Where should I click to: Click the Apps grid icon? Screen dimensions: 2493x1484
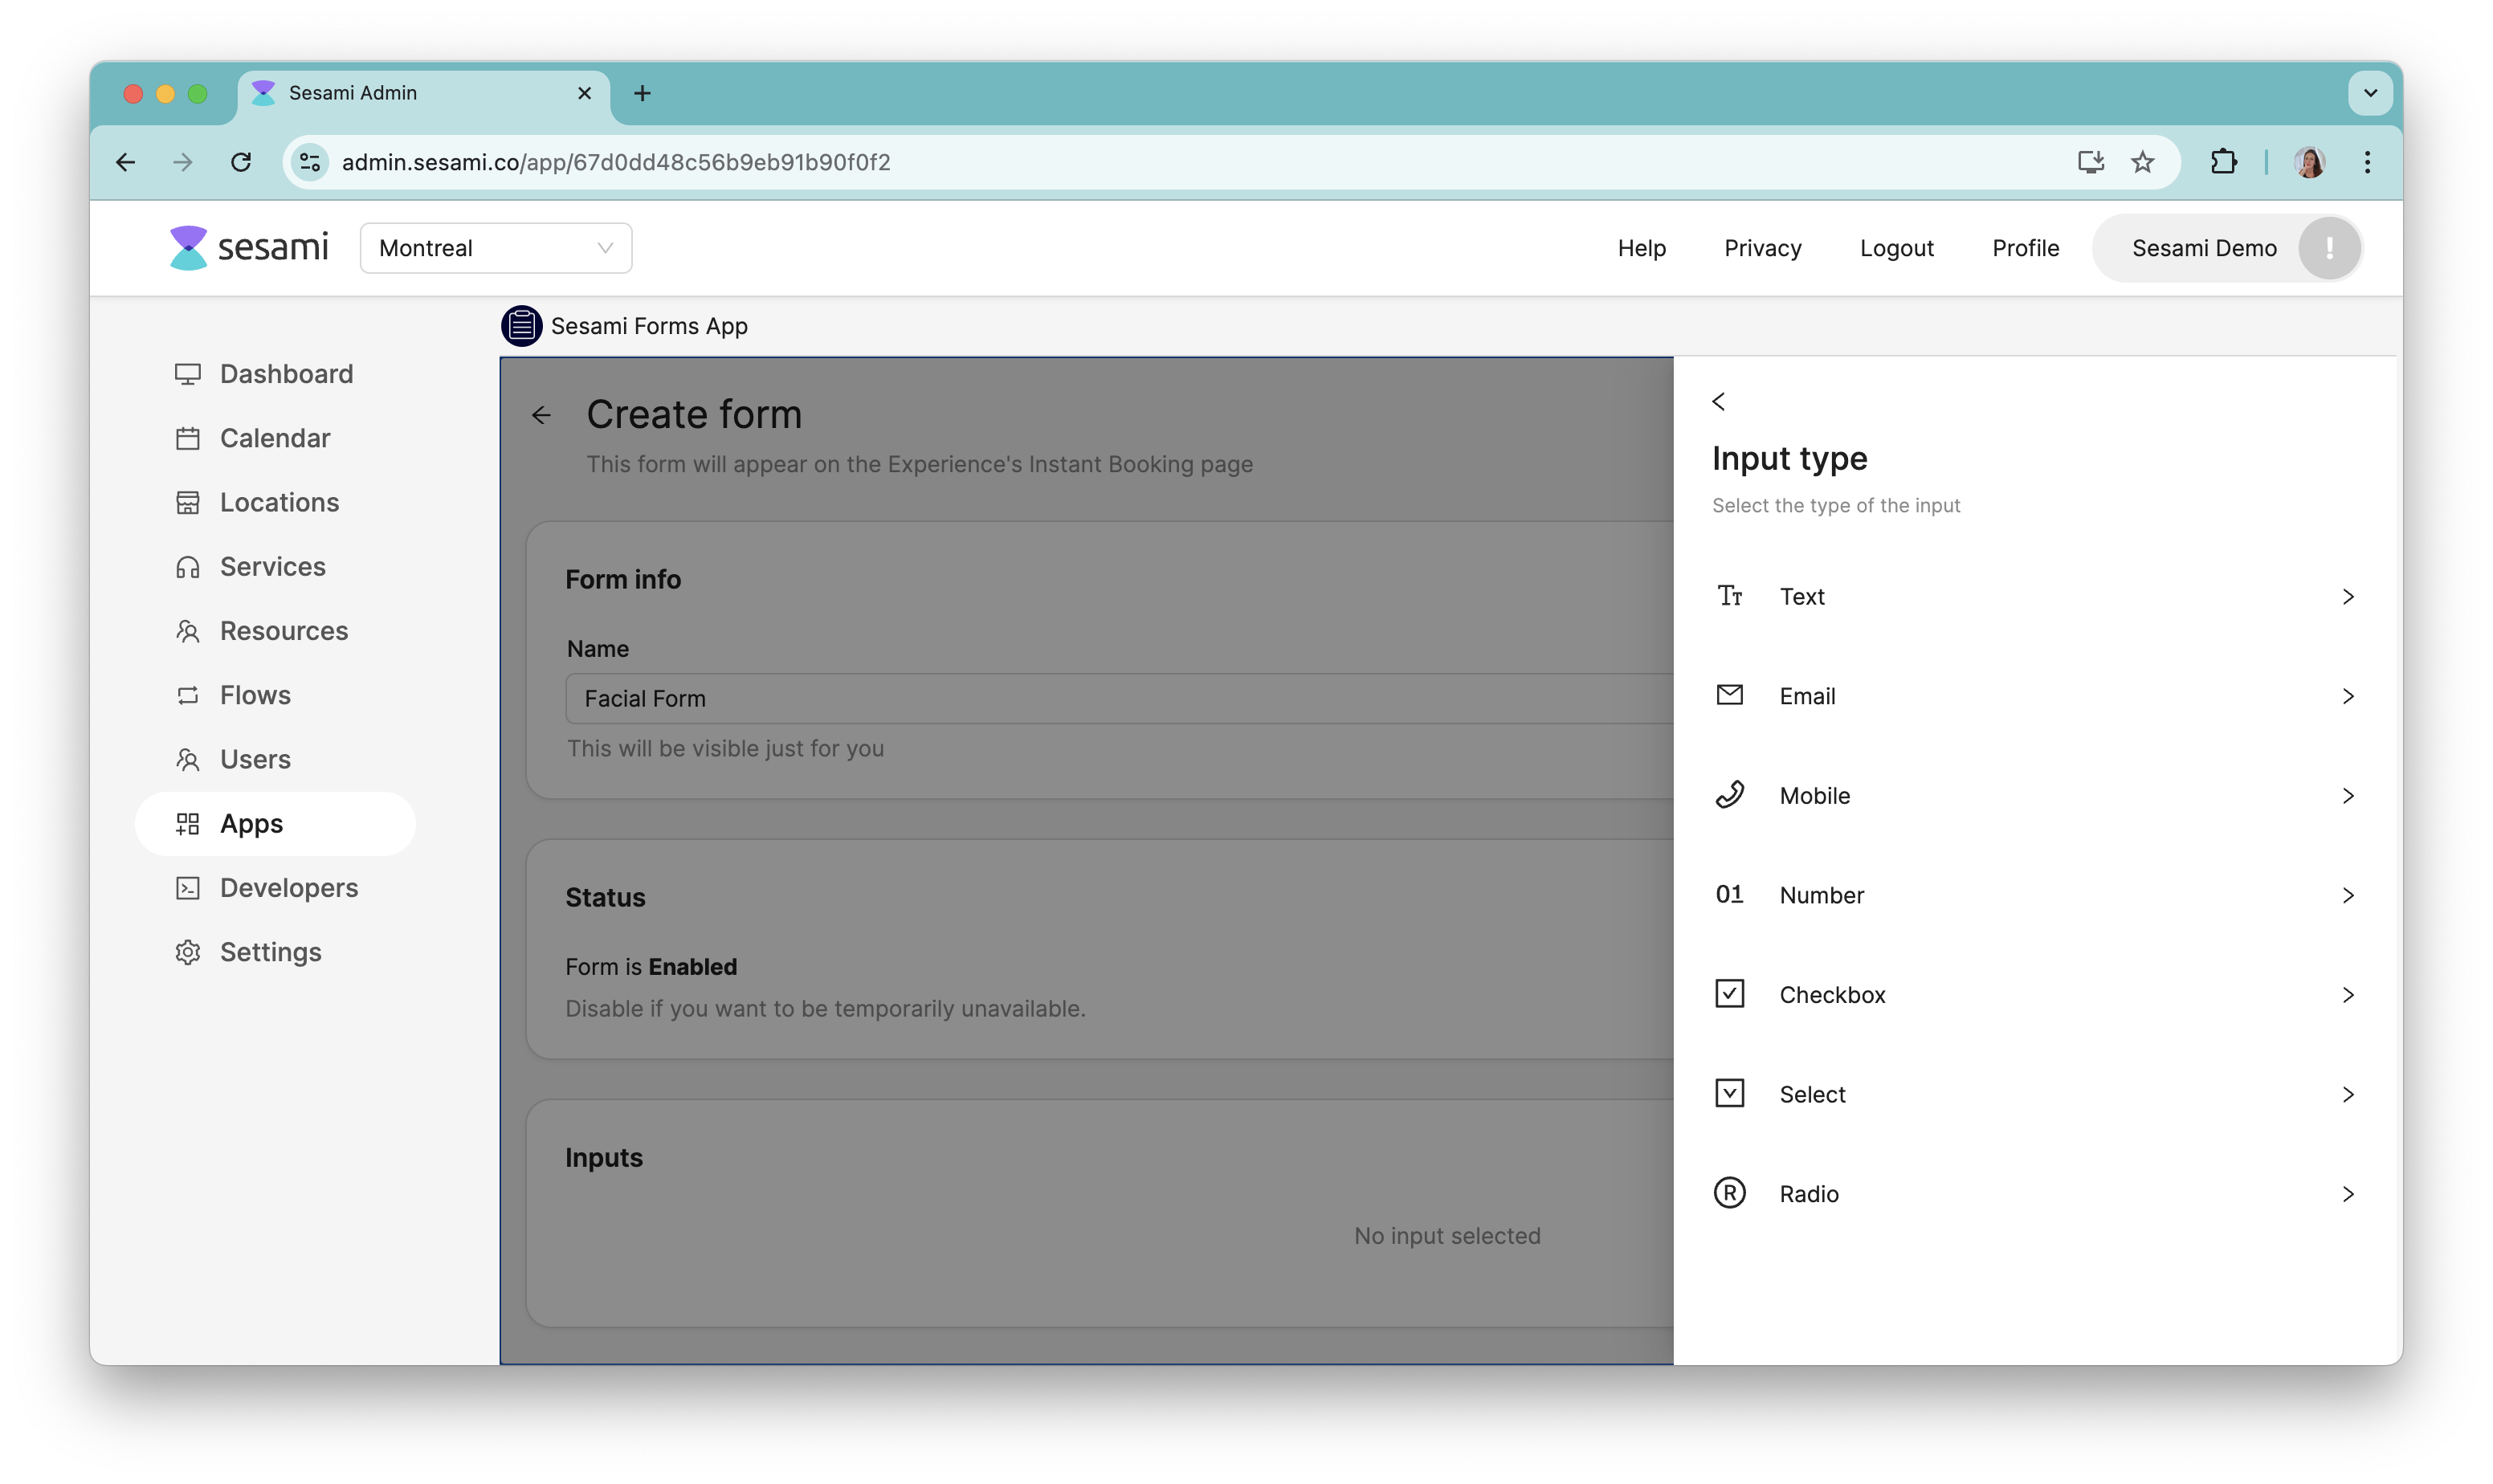tap(187, 824)
